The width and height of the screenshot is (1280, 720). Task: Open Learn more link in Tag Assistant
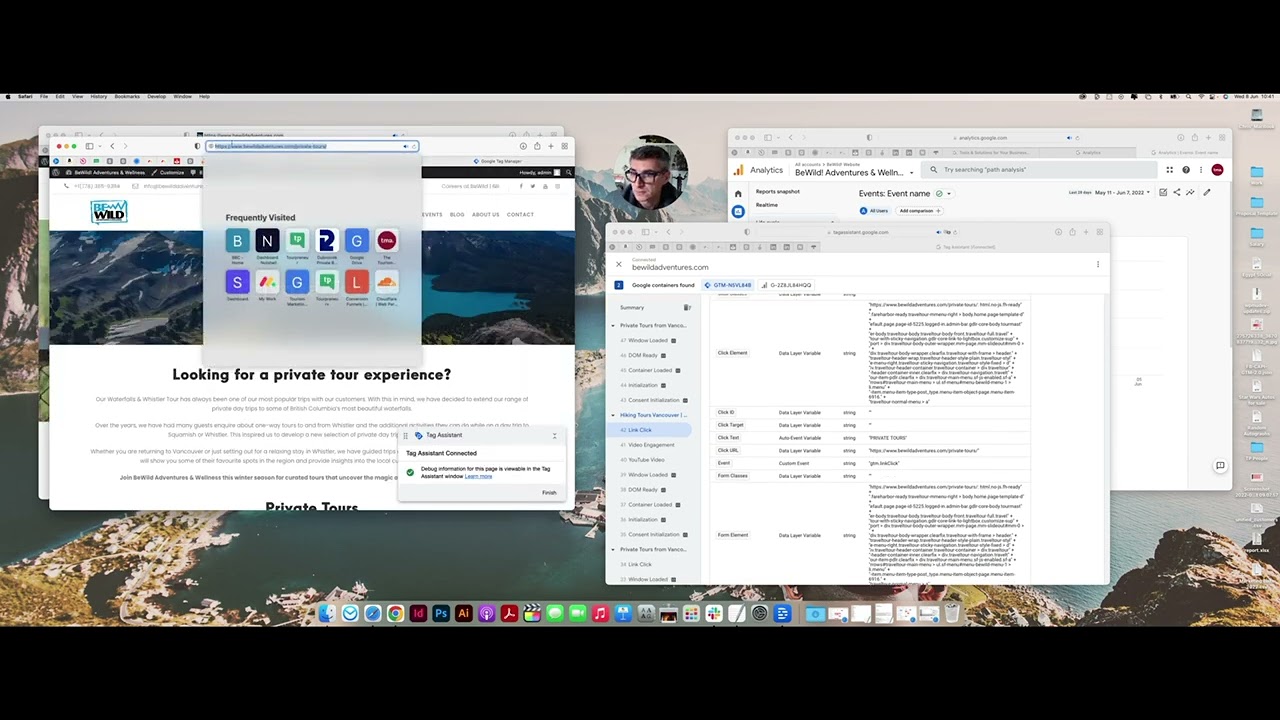(478, 477)
